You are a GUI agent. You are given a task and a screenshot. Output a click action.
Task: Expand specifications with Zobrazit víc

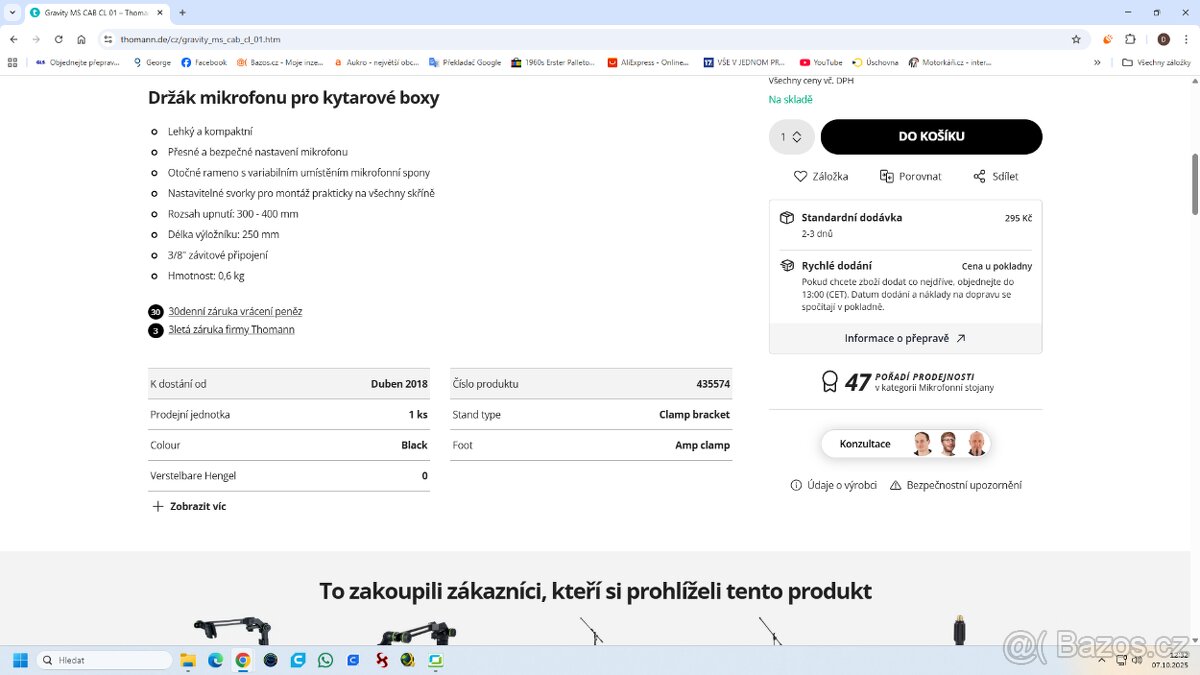coord(188,506)
